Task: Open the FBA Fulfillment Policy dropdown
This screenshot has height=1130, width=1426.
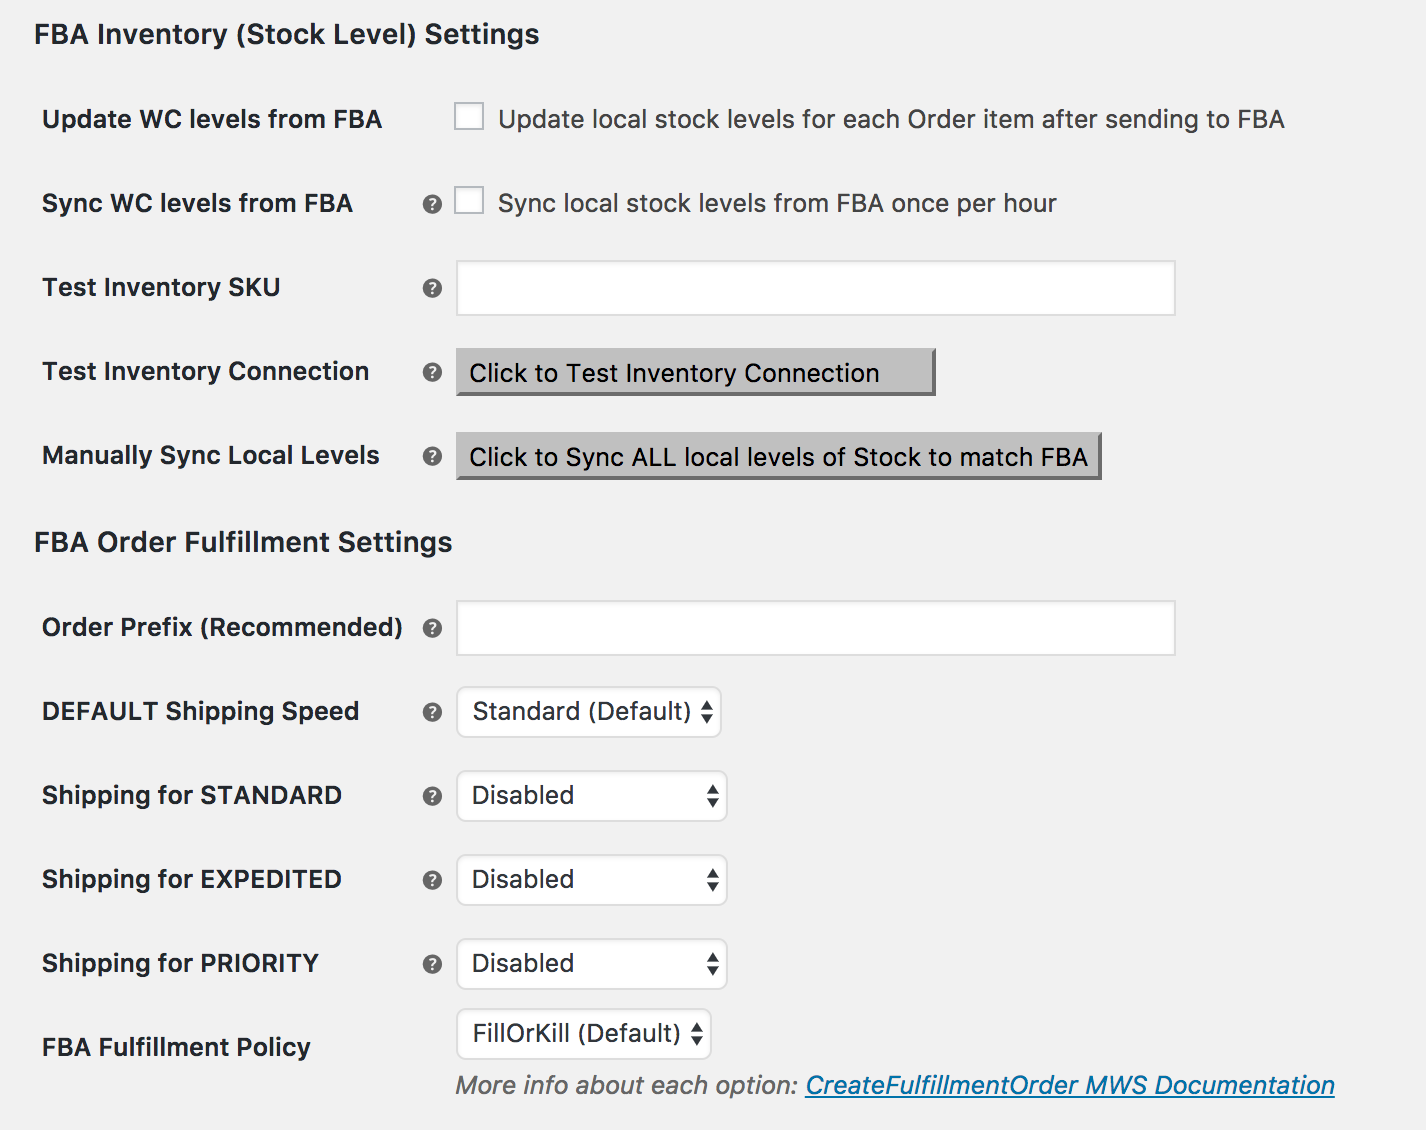Action: (584, 1034)
